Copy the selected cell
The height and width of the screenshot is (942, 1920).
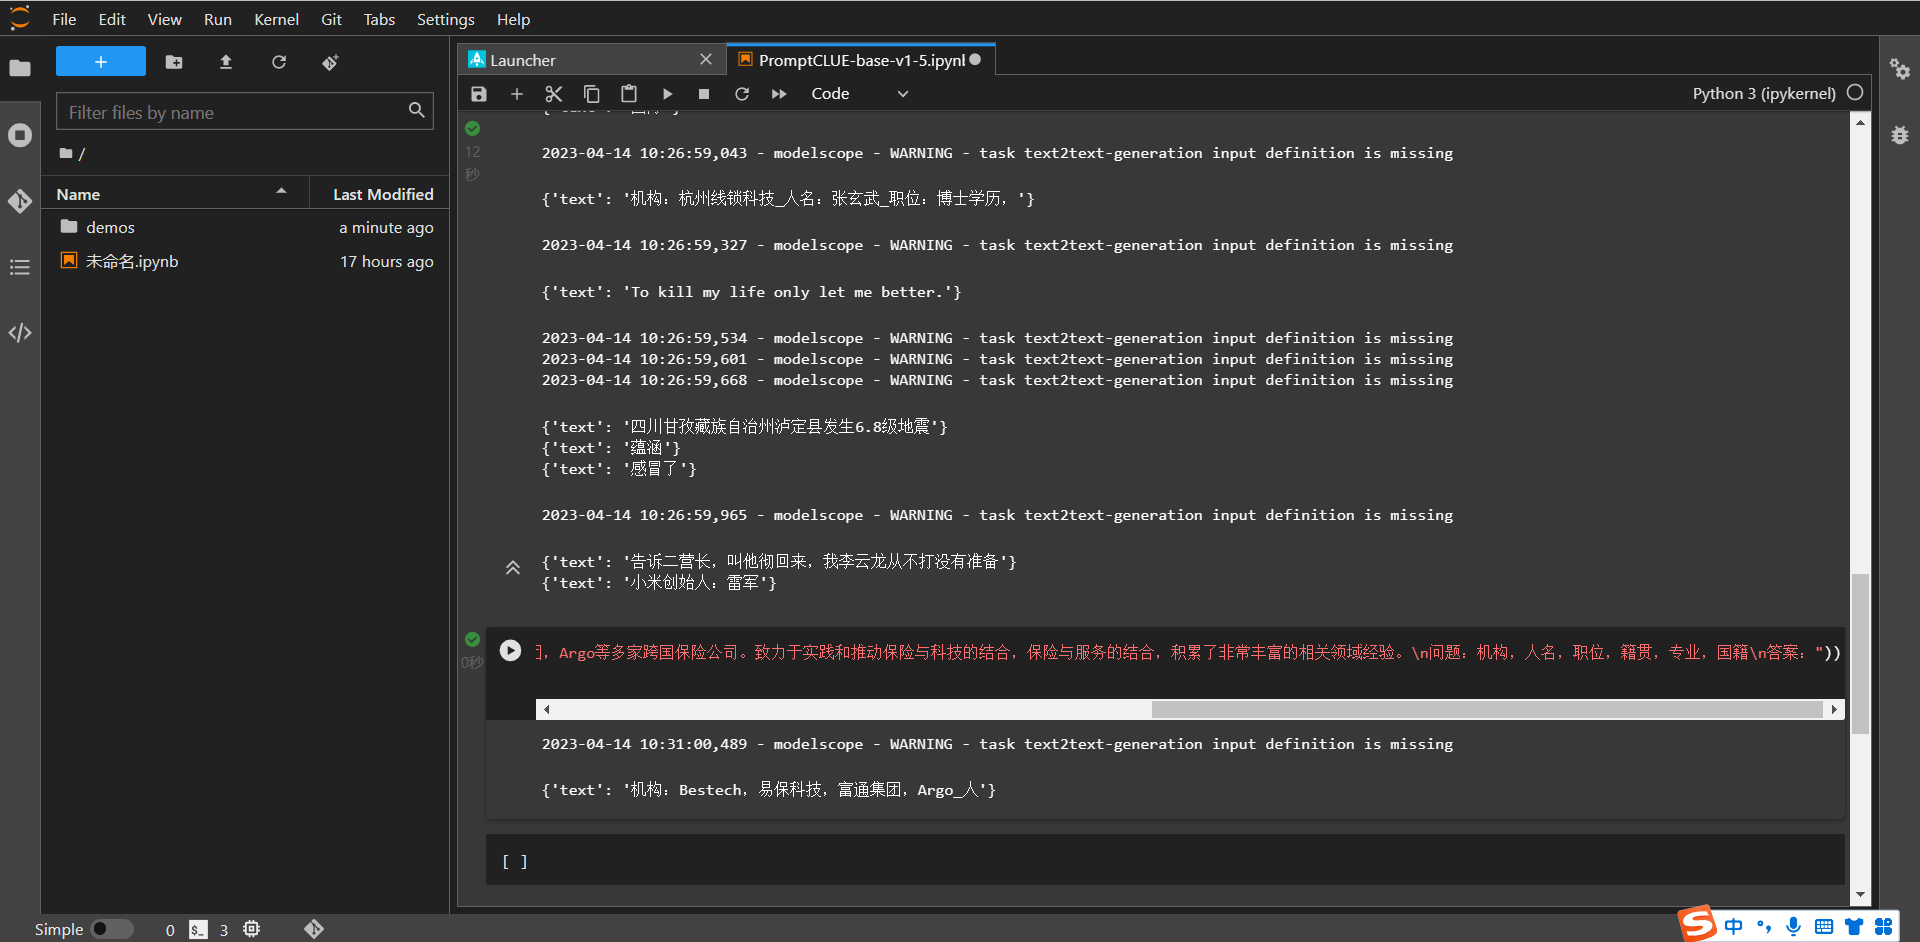click(x=592, y=94)
